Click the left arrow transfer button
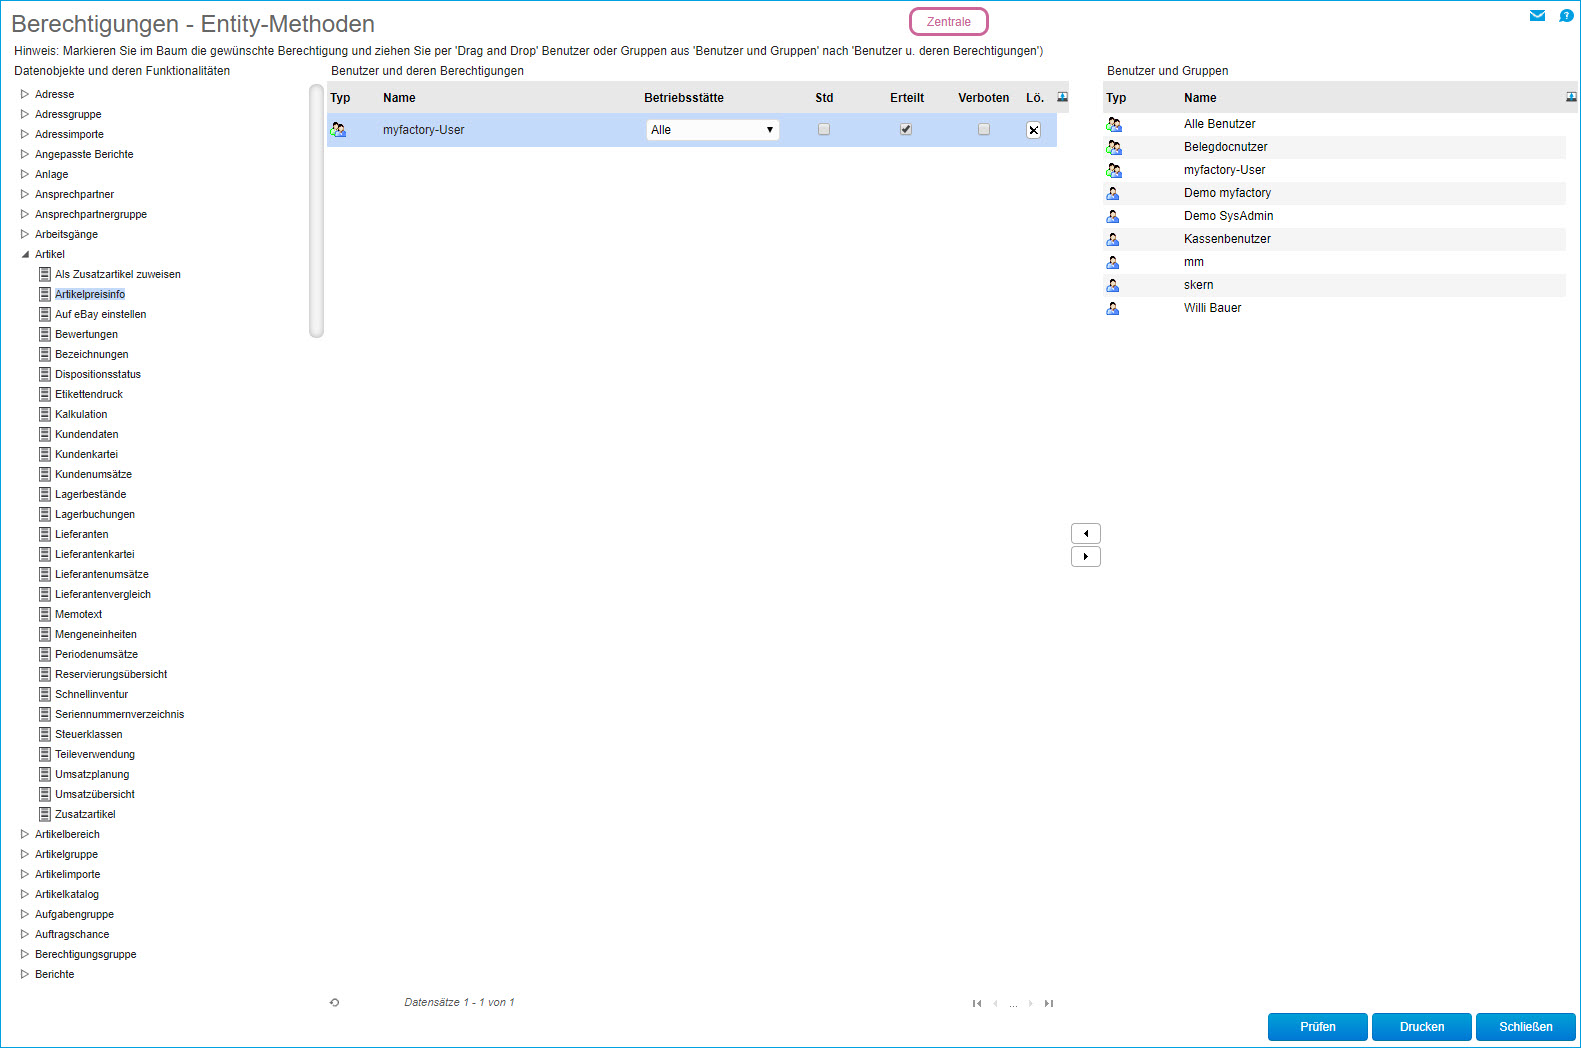This screenshot has height=1048, width=1581. [1085, 534]
